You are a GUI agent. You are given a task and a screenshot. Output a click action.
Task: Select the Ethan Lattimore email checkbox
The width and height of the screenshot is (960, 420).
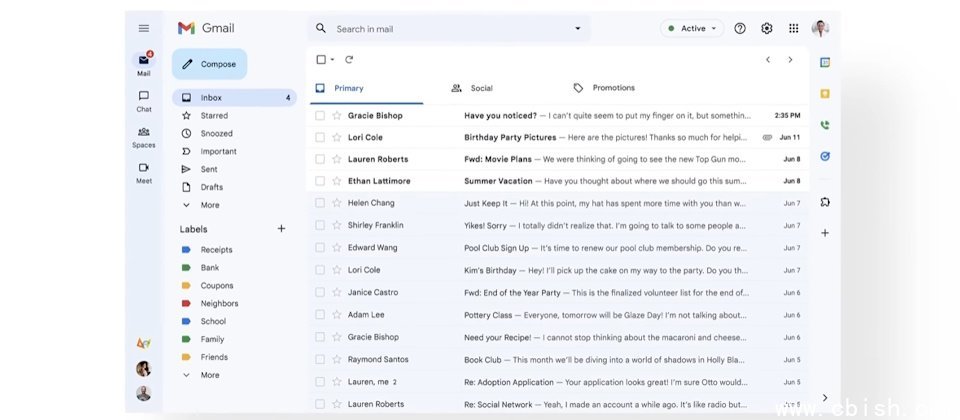(x=320, y=181)
